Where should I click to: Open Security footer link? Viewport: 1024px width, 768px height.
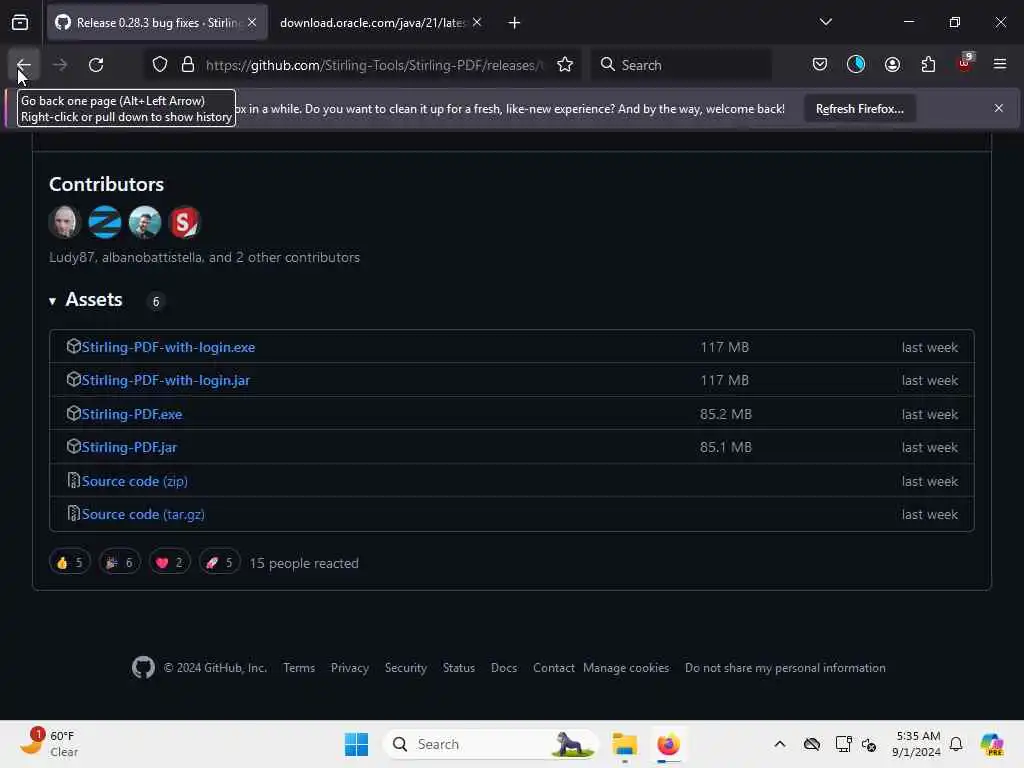click(406, 668)
